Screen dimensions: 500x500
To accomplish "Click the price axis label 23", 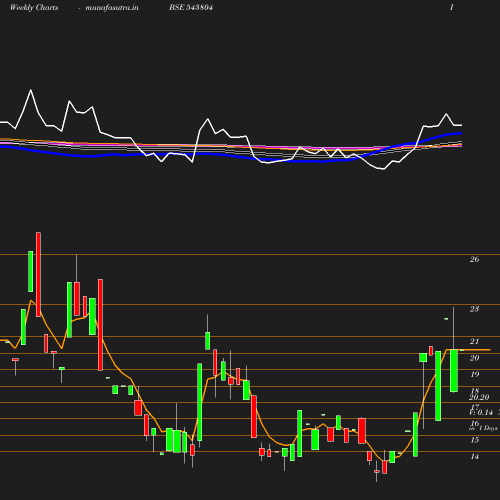I will pos(474,309).
